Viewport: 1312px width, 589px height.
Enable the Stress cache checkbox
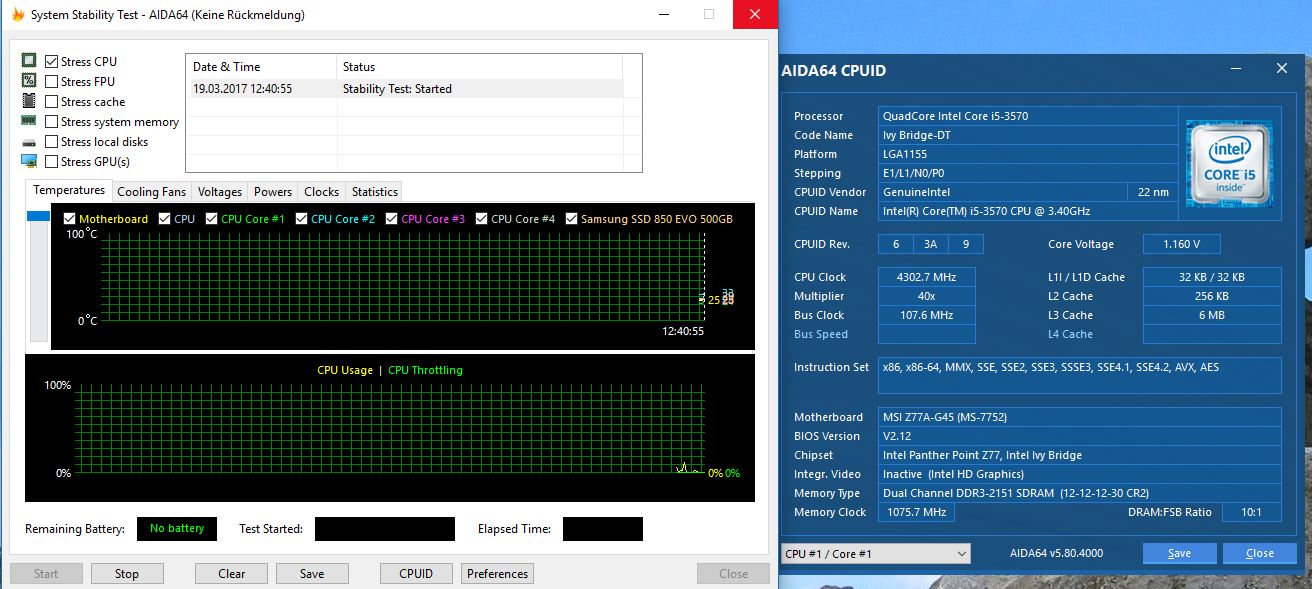coord(52,102)
